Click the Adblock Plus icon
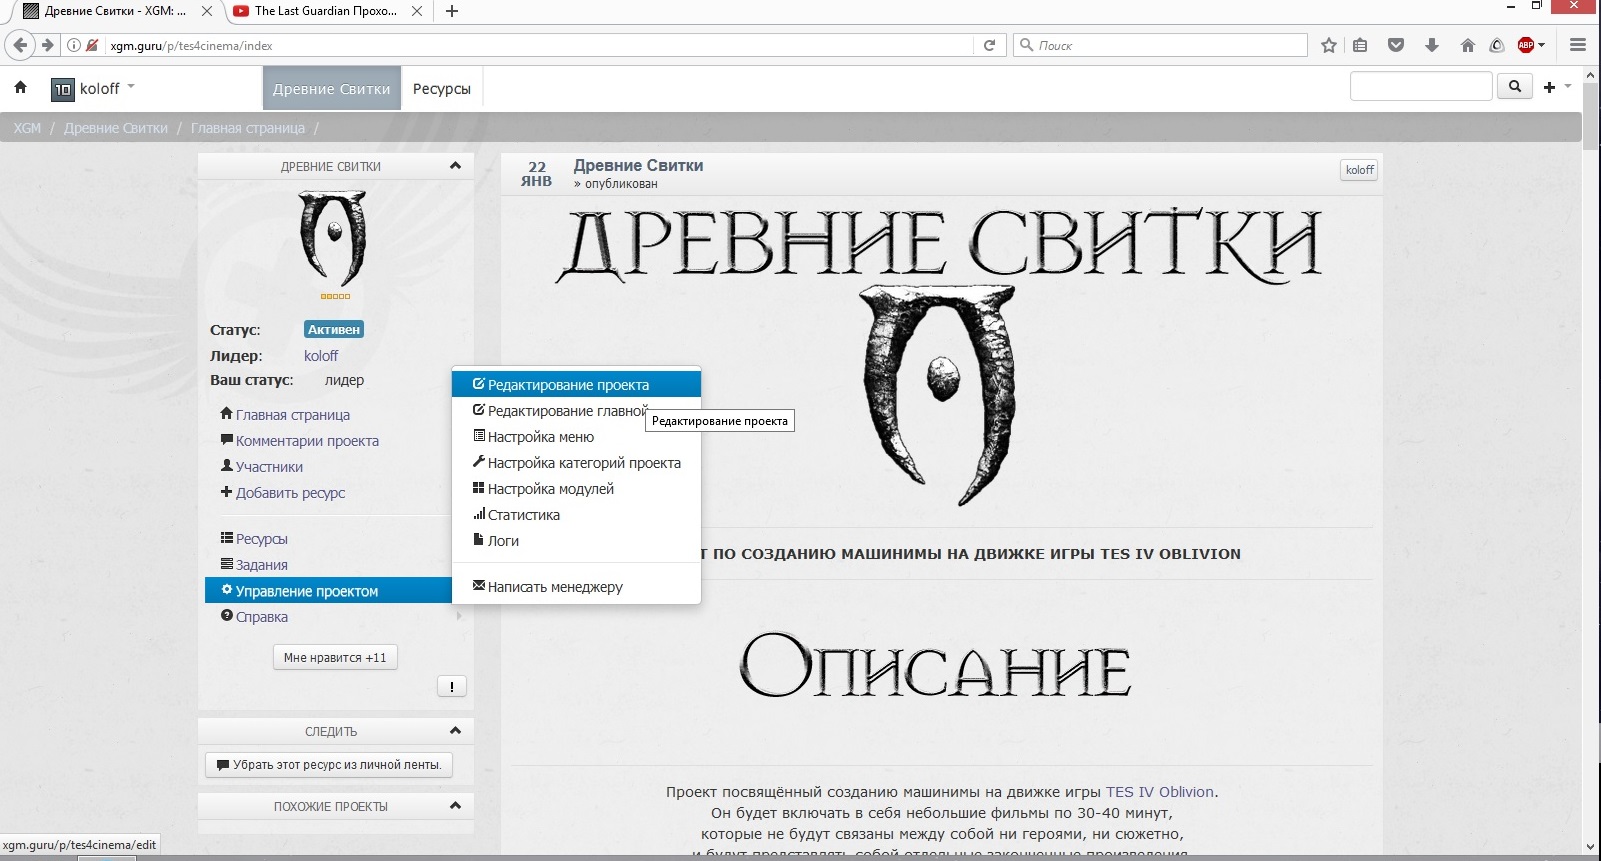Screen dimensions: 1601x861 [x=1526, y=45]
